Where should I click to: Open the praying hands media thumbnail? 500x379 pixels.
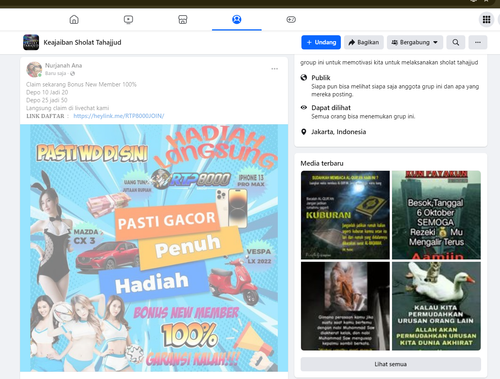[345, 306]
